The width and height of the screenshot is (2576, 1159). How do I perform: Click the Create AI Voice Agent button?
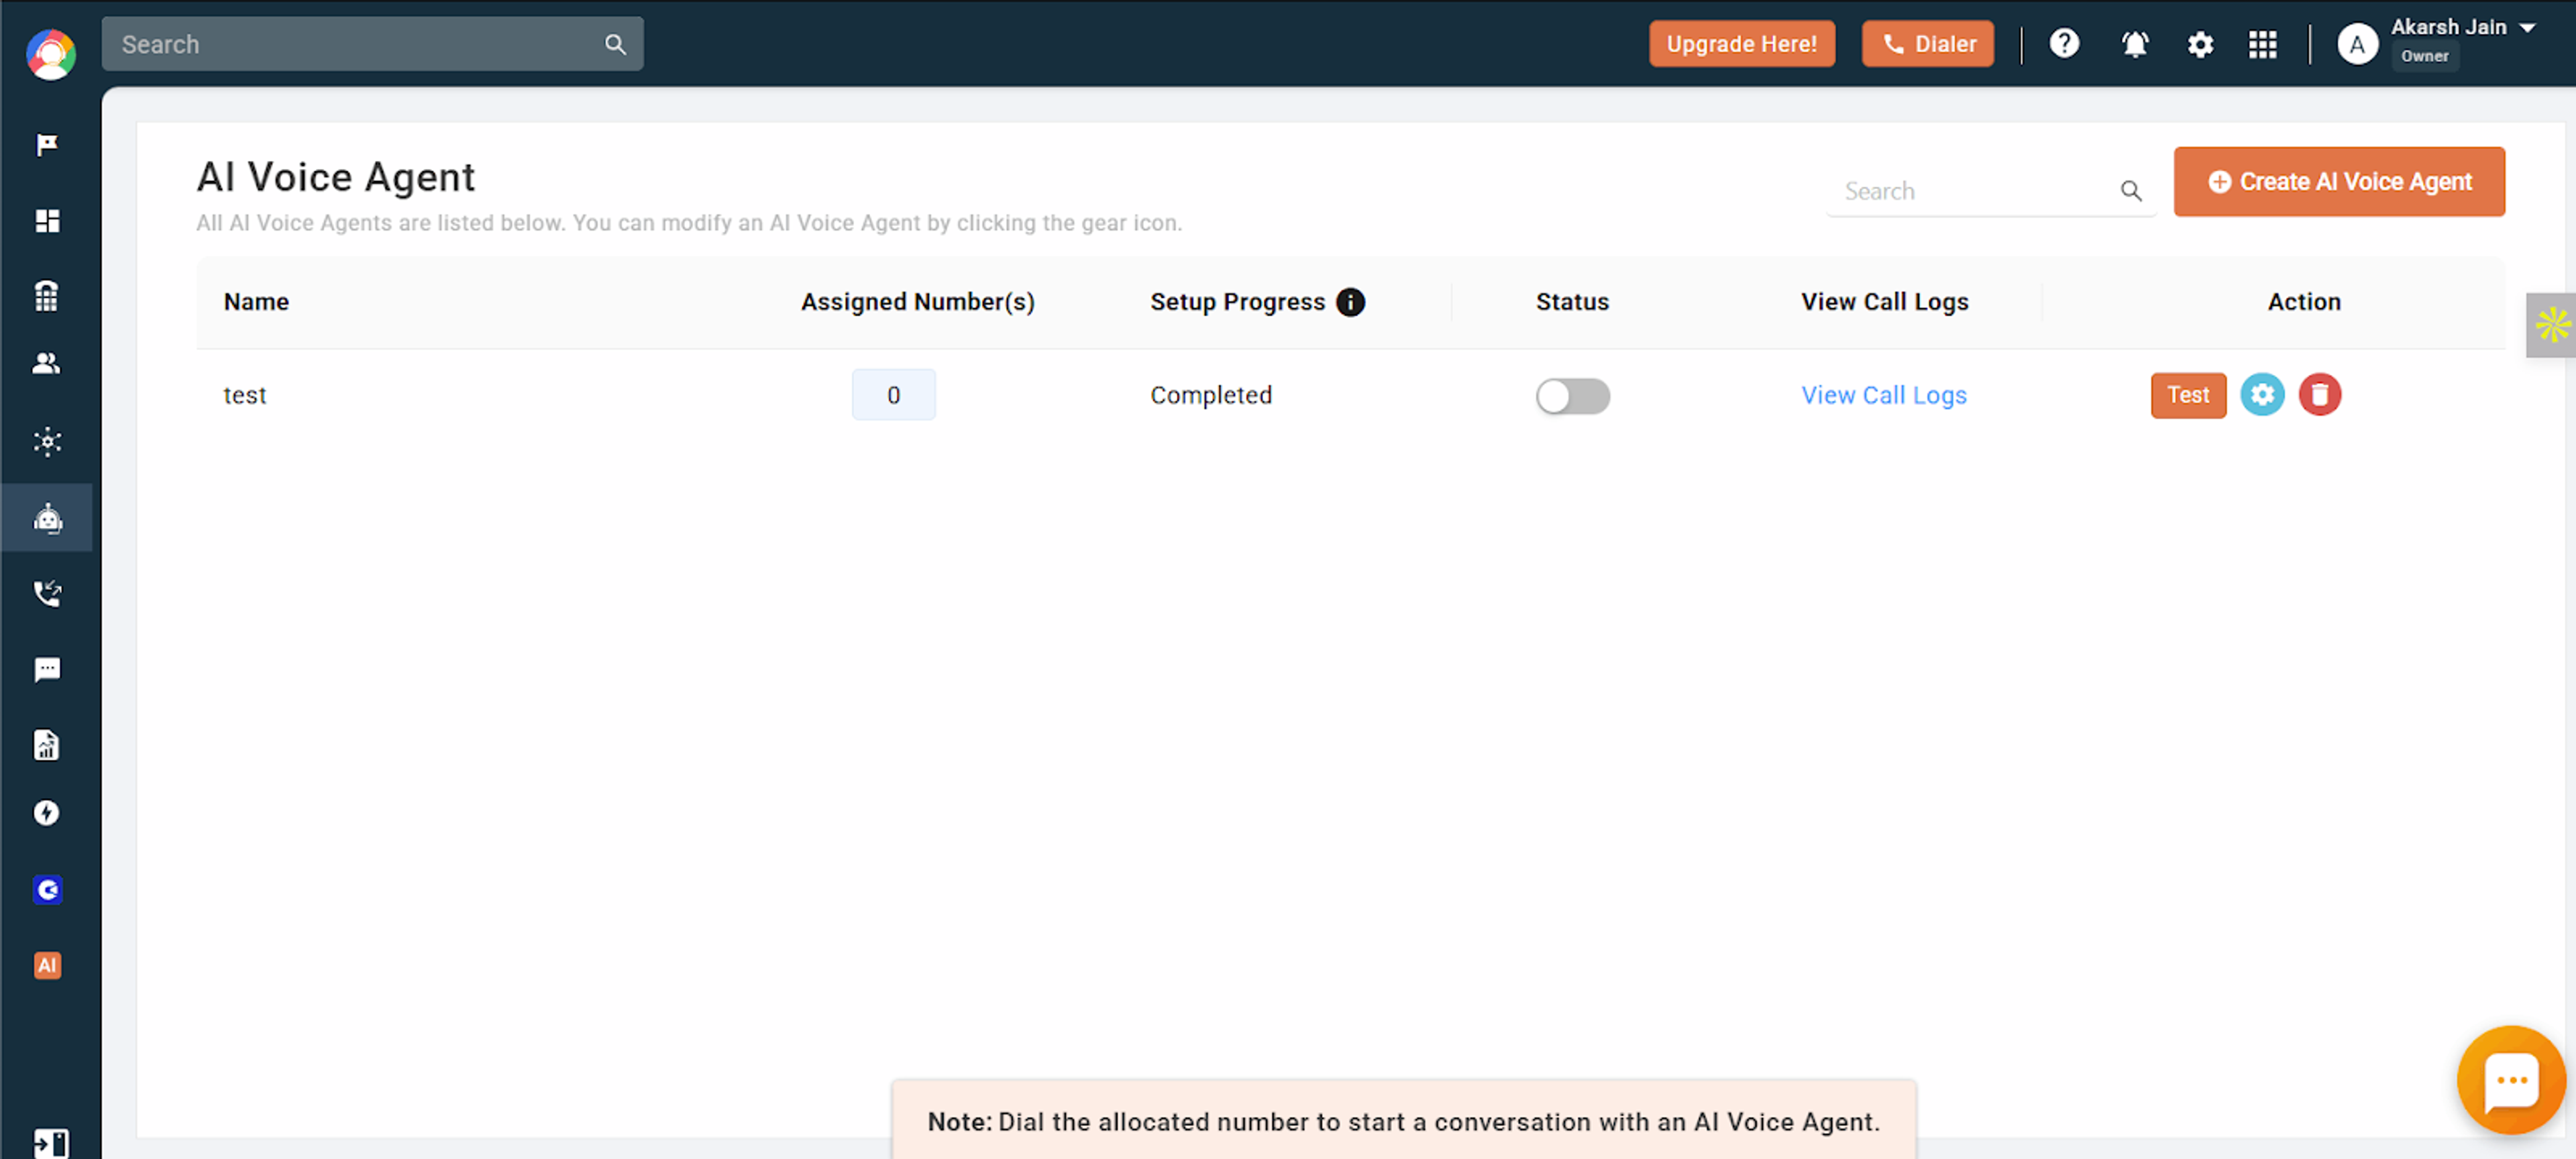[x=2338, y=182]
